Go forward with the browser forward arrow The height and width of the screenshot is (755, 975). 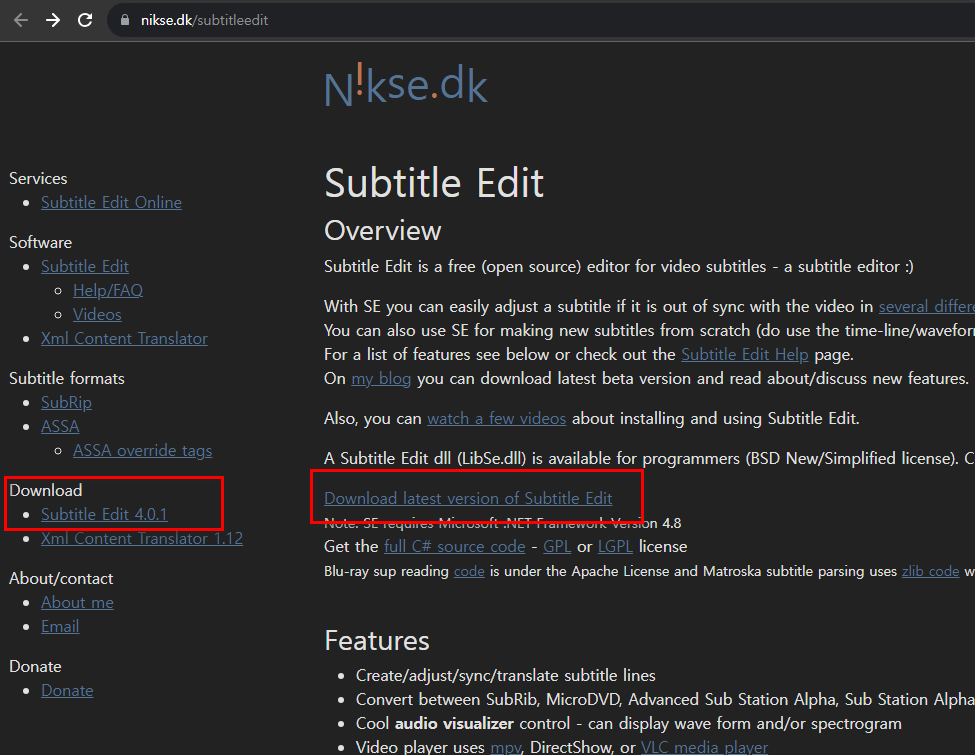[x=53, y=20]
